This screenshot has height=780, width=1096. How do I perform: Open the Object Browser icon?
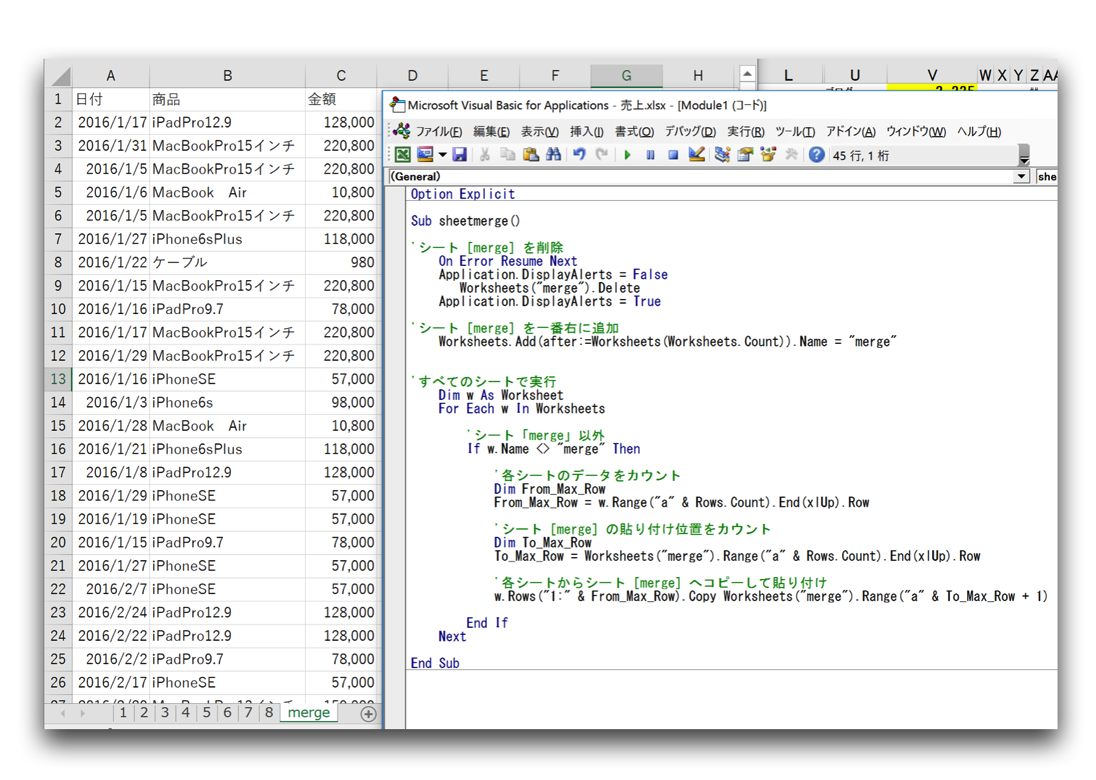coord(768,154)
